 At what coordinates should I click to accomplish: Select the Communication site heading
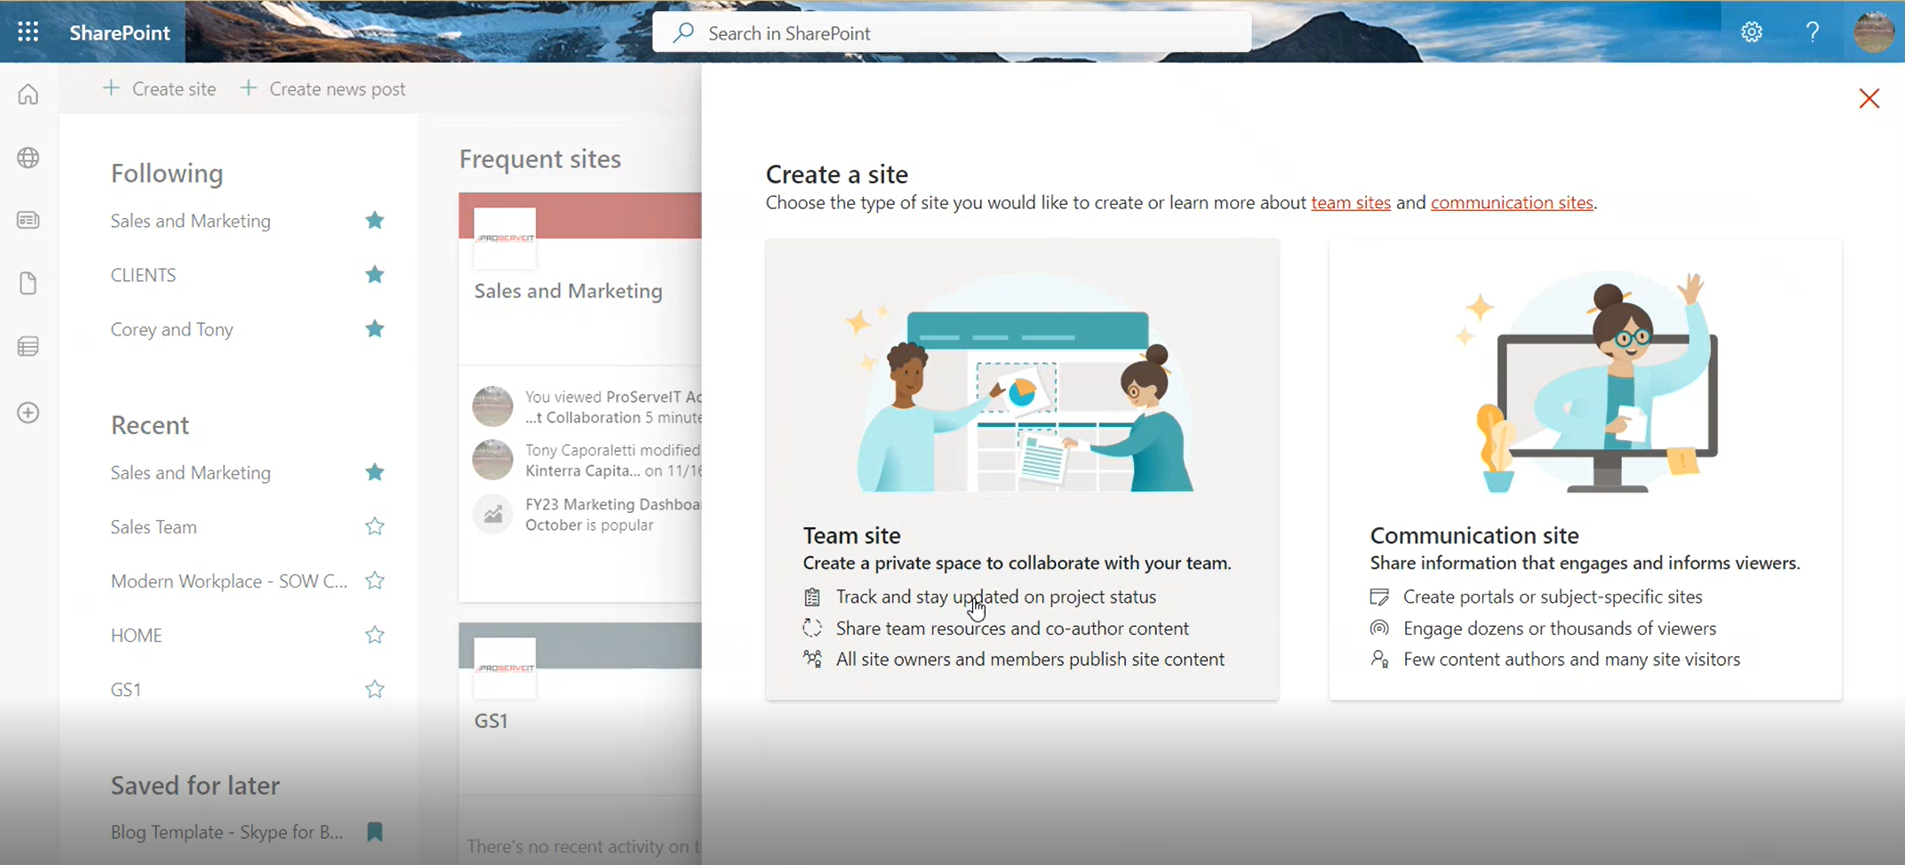[1474, 535]
